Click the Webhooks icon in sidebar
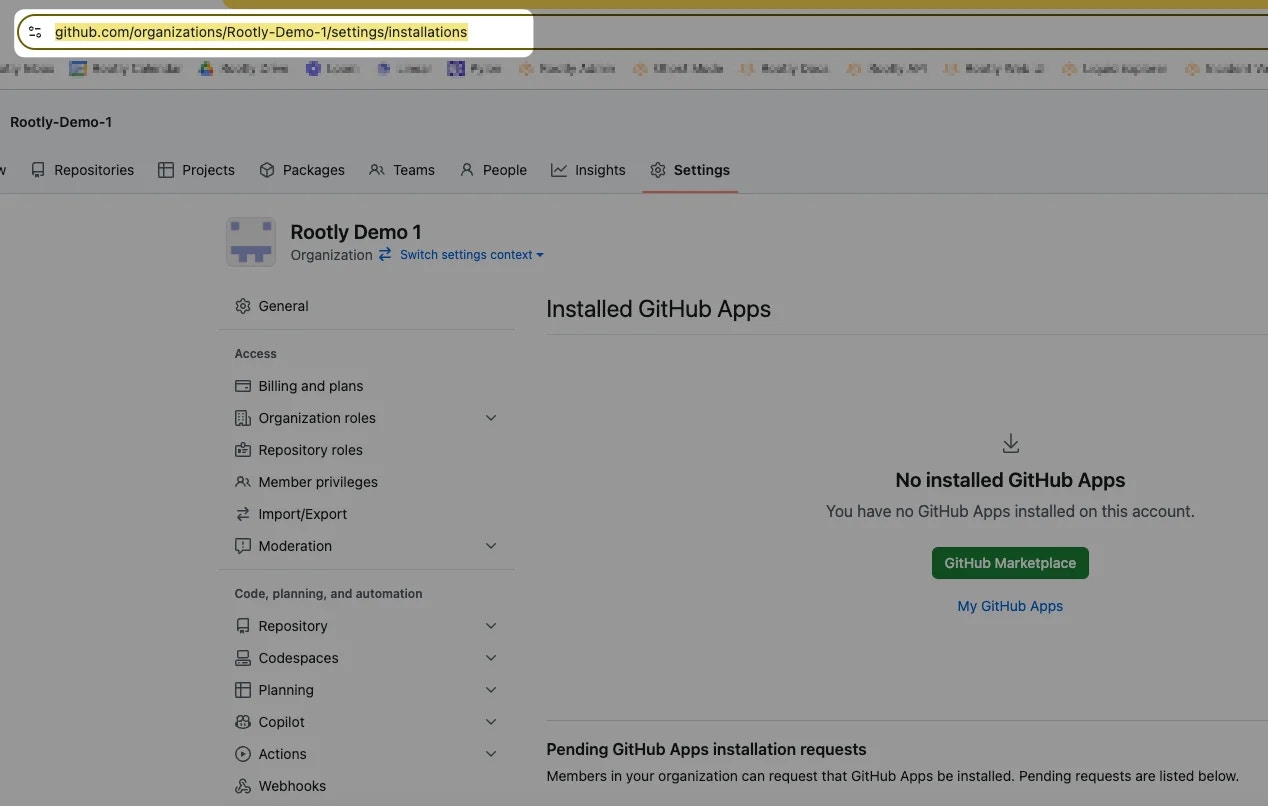Screen dimensions: 1268x806 point(243,786)
